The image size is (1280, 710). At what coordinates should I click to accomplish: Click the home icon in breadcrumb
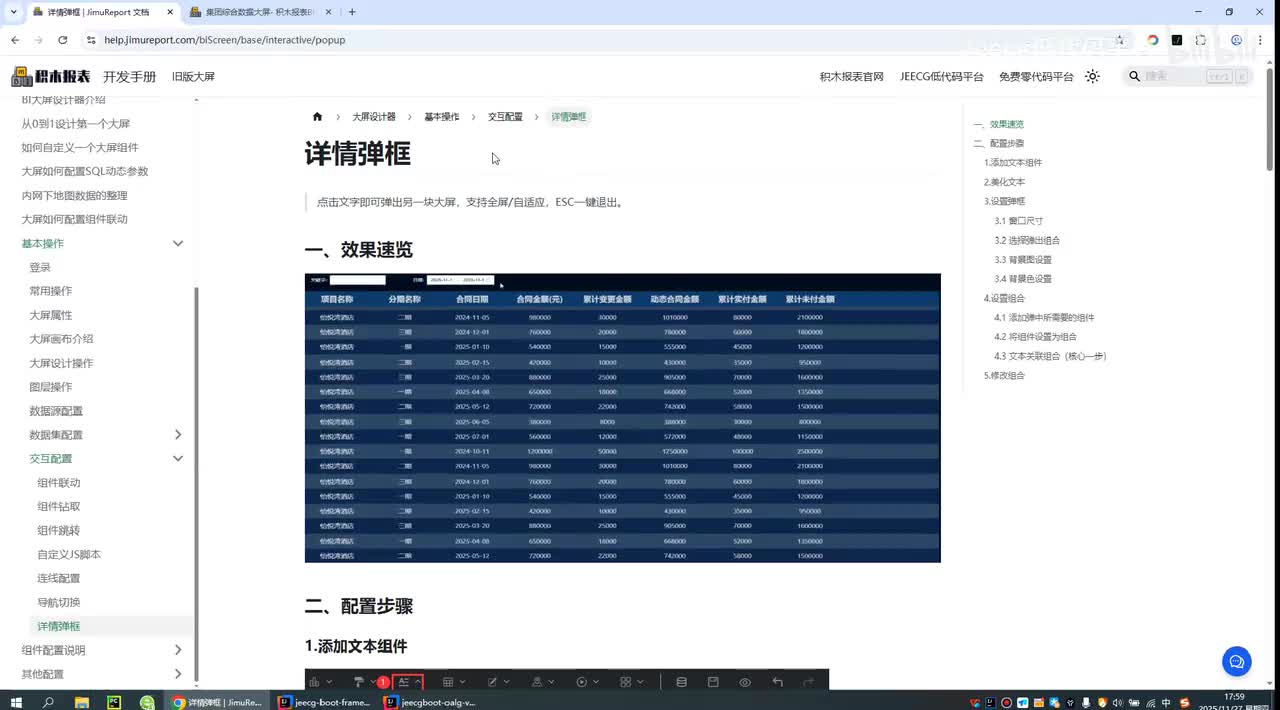(317, 117)
